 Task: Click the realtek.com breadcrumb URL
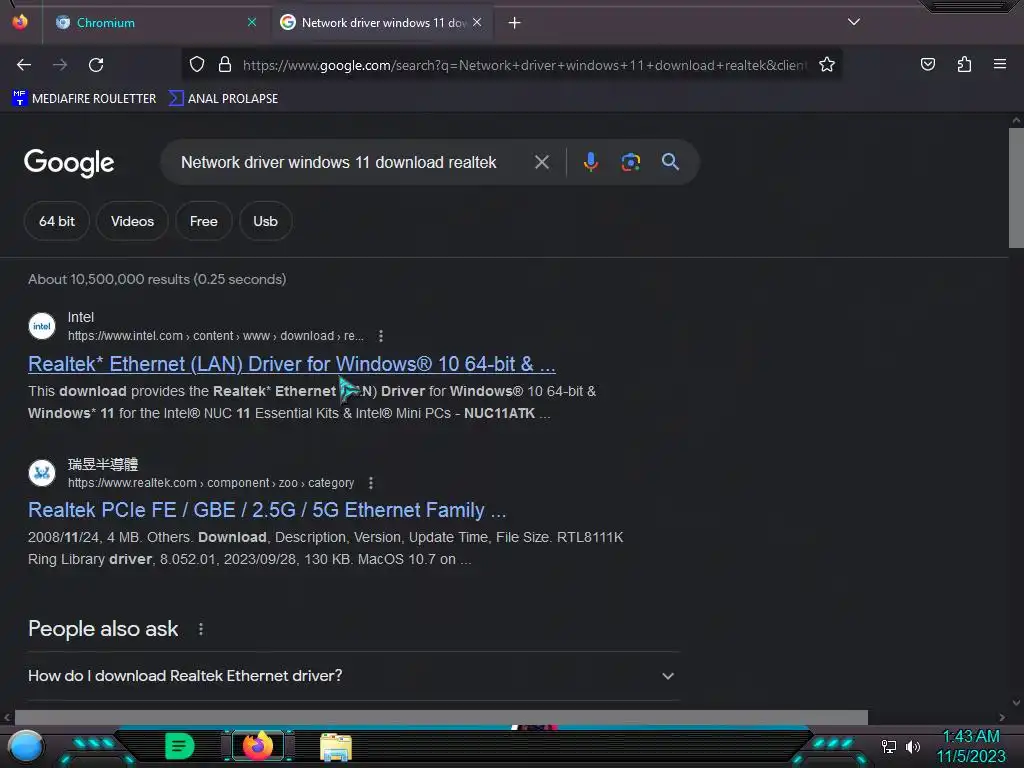[x=211, y=483]
